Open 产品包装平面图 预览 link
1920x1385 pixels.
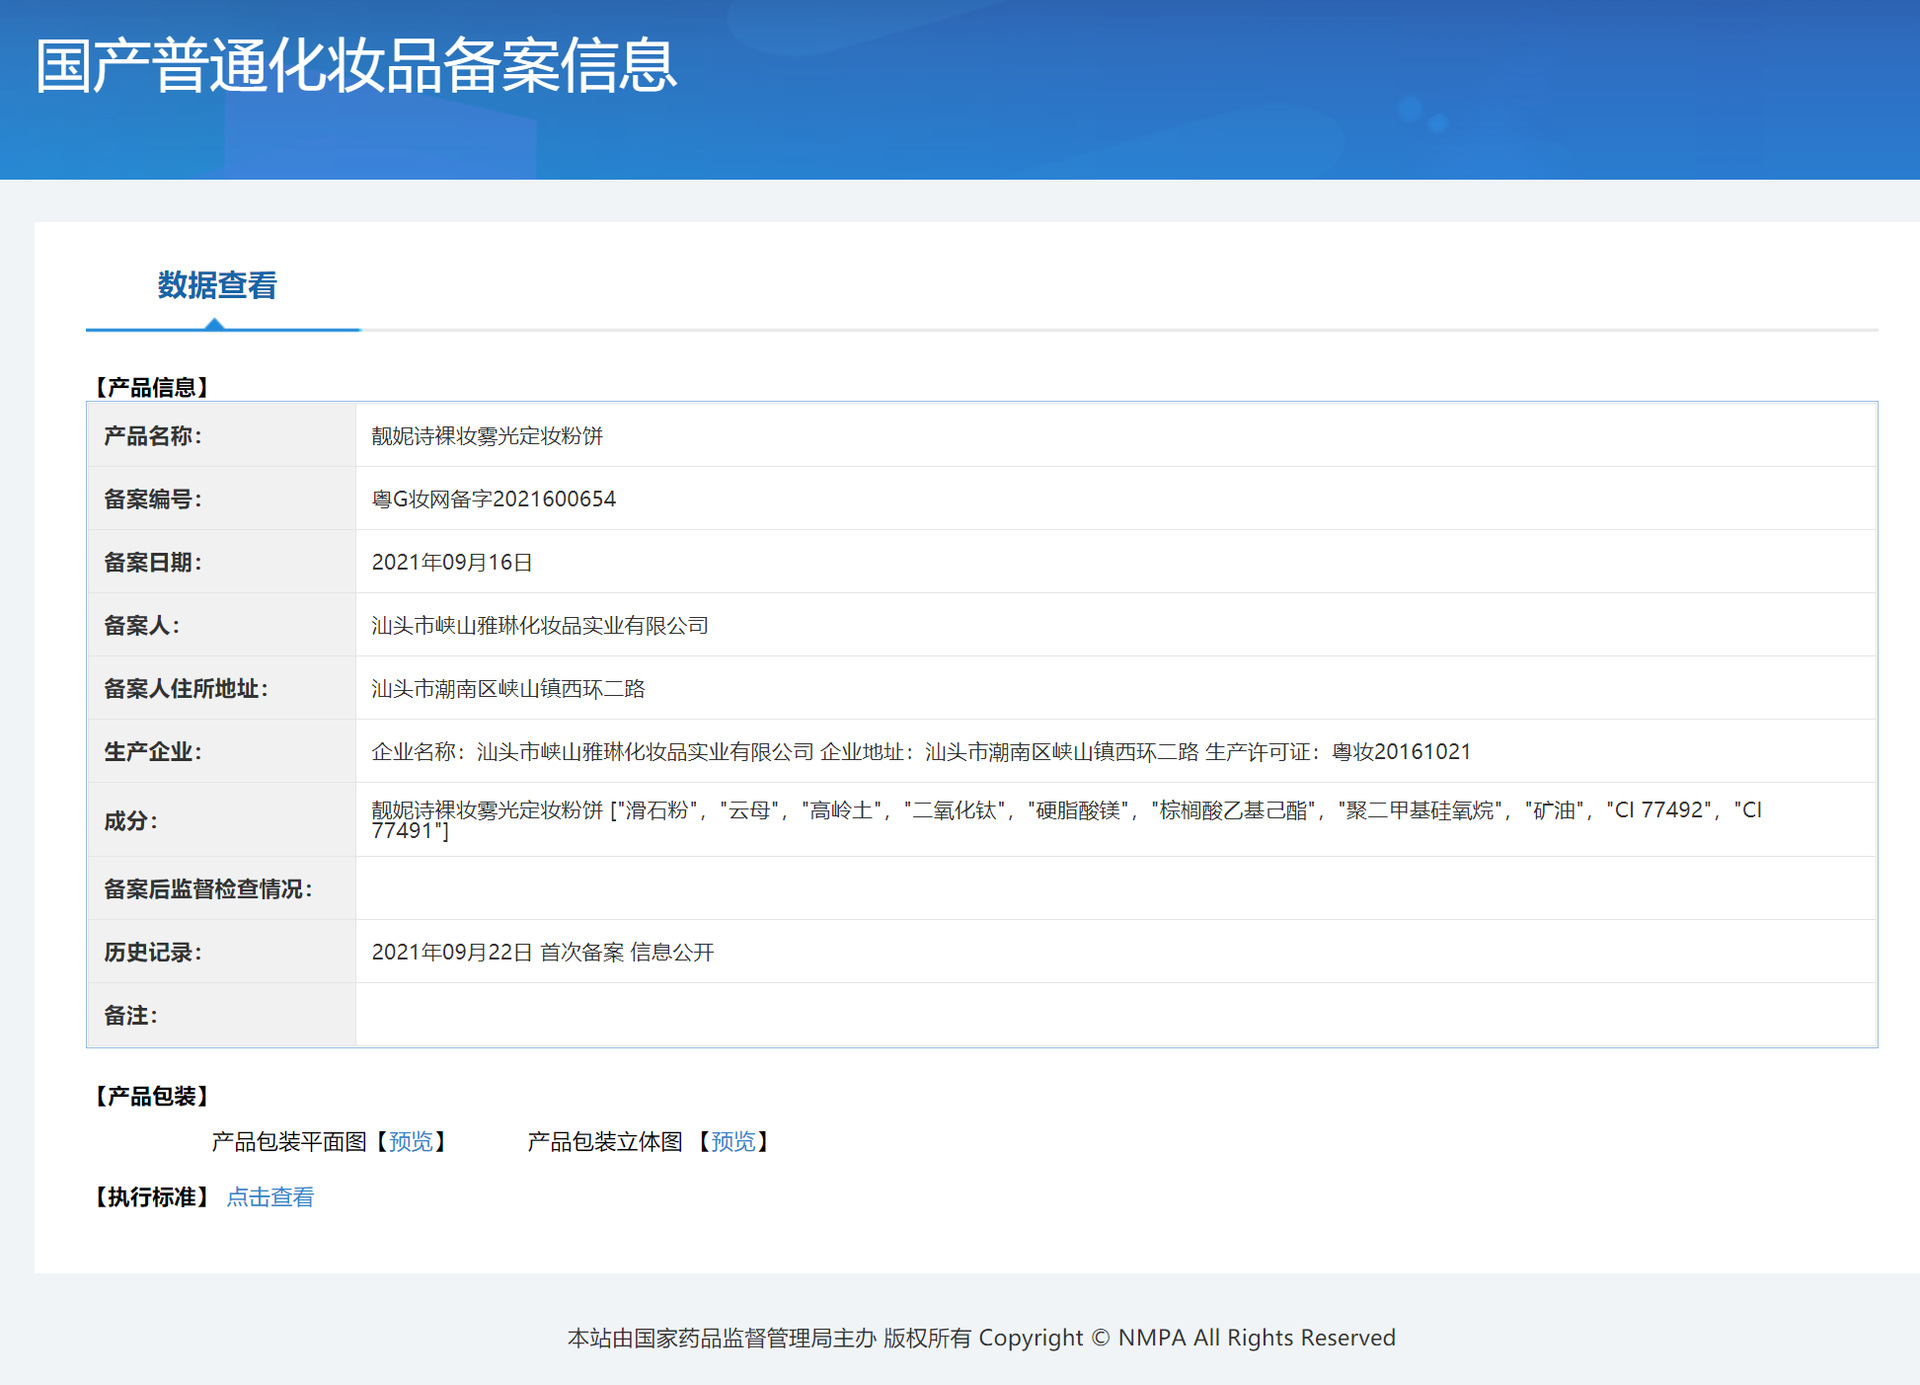(x=410, y=1141)
